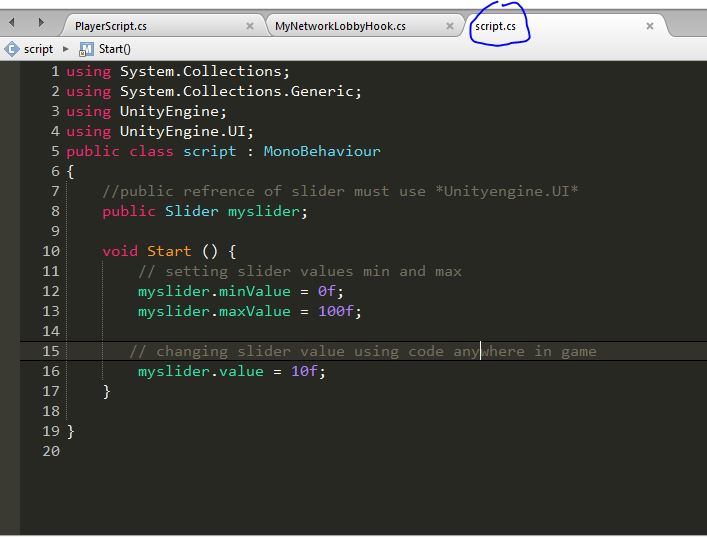Click the closing brace on line 17
Screen dimensions: 707x537
106,391
